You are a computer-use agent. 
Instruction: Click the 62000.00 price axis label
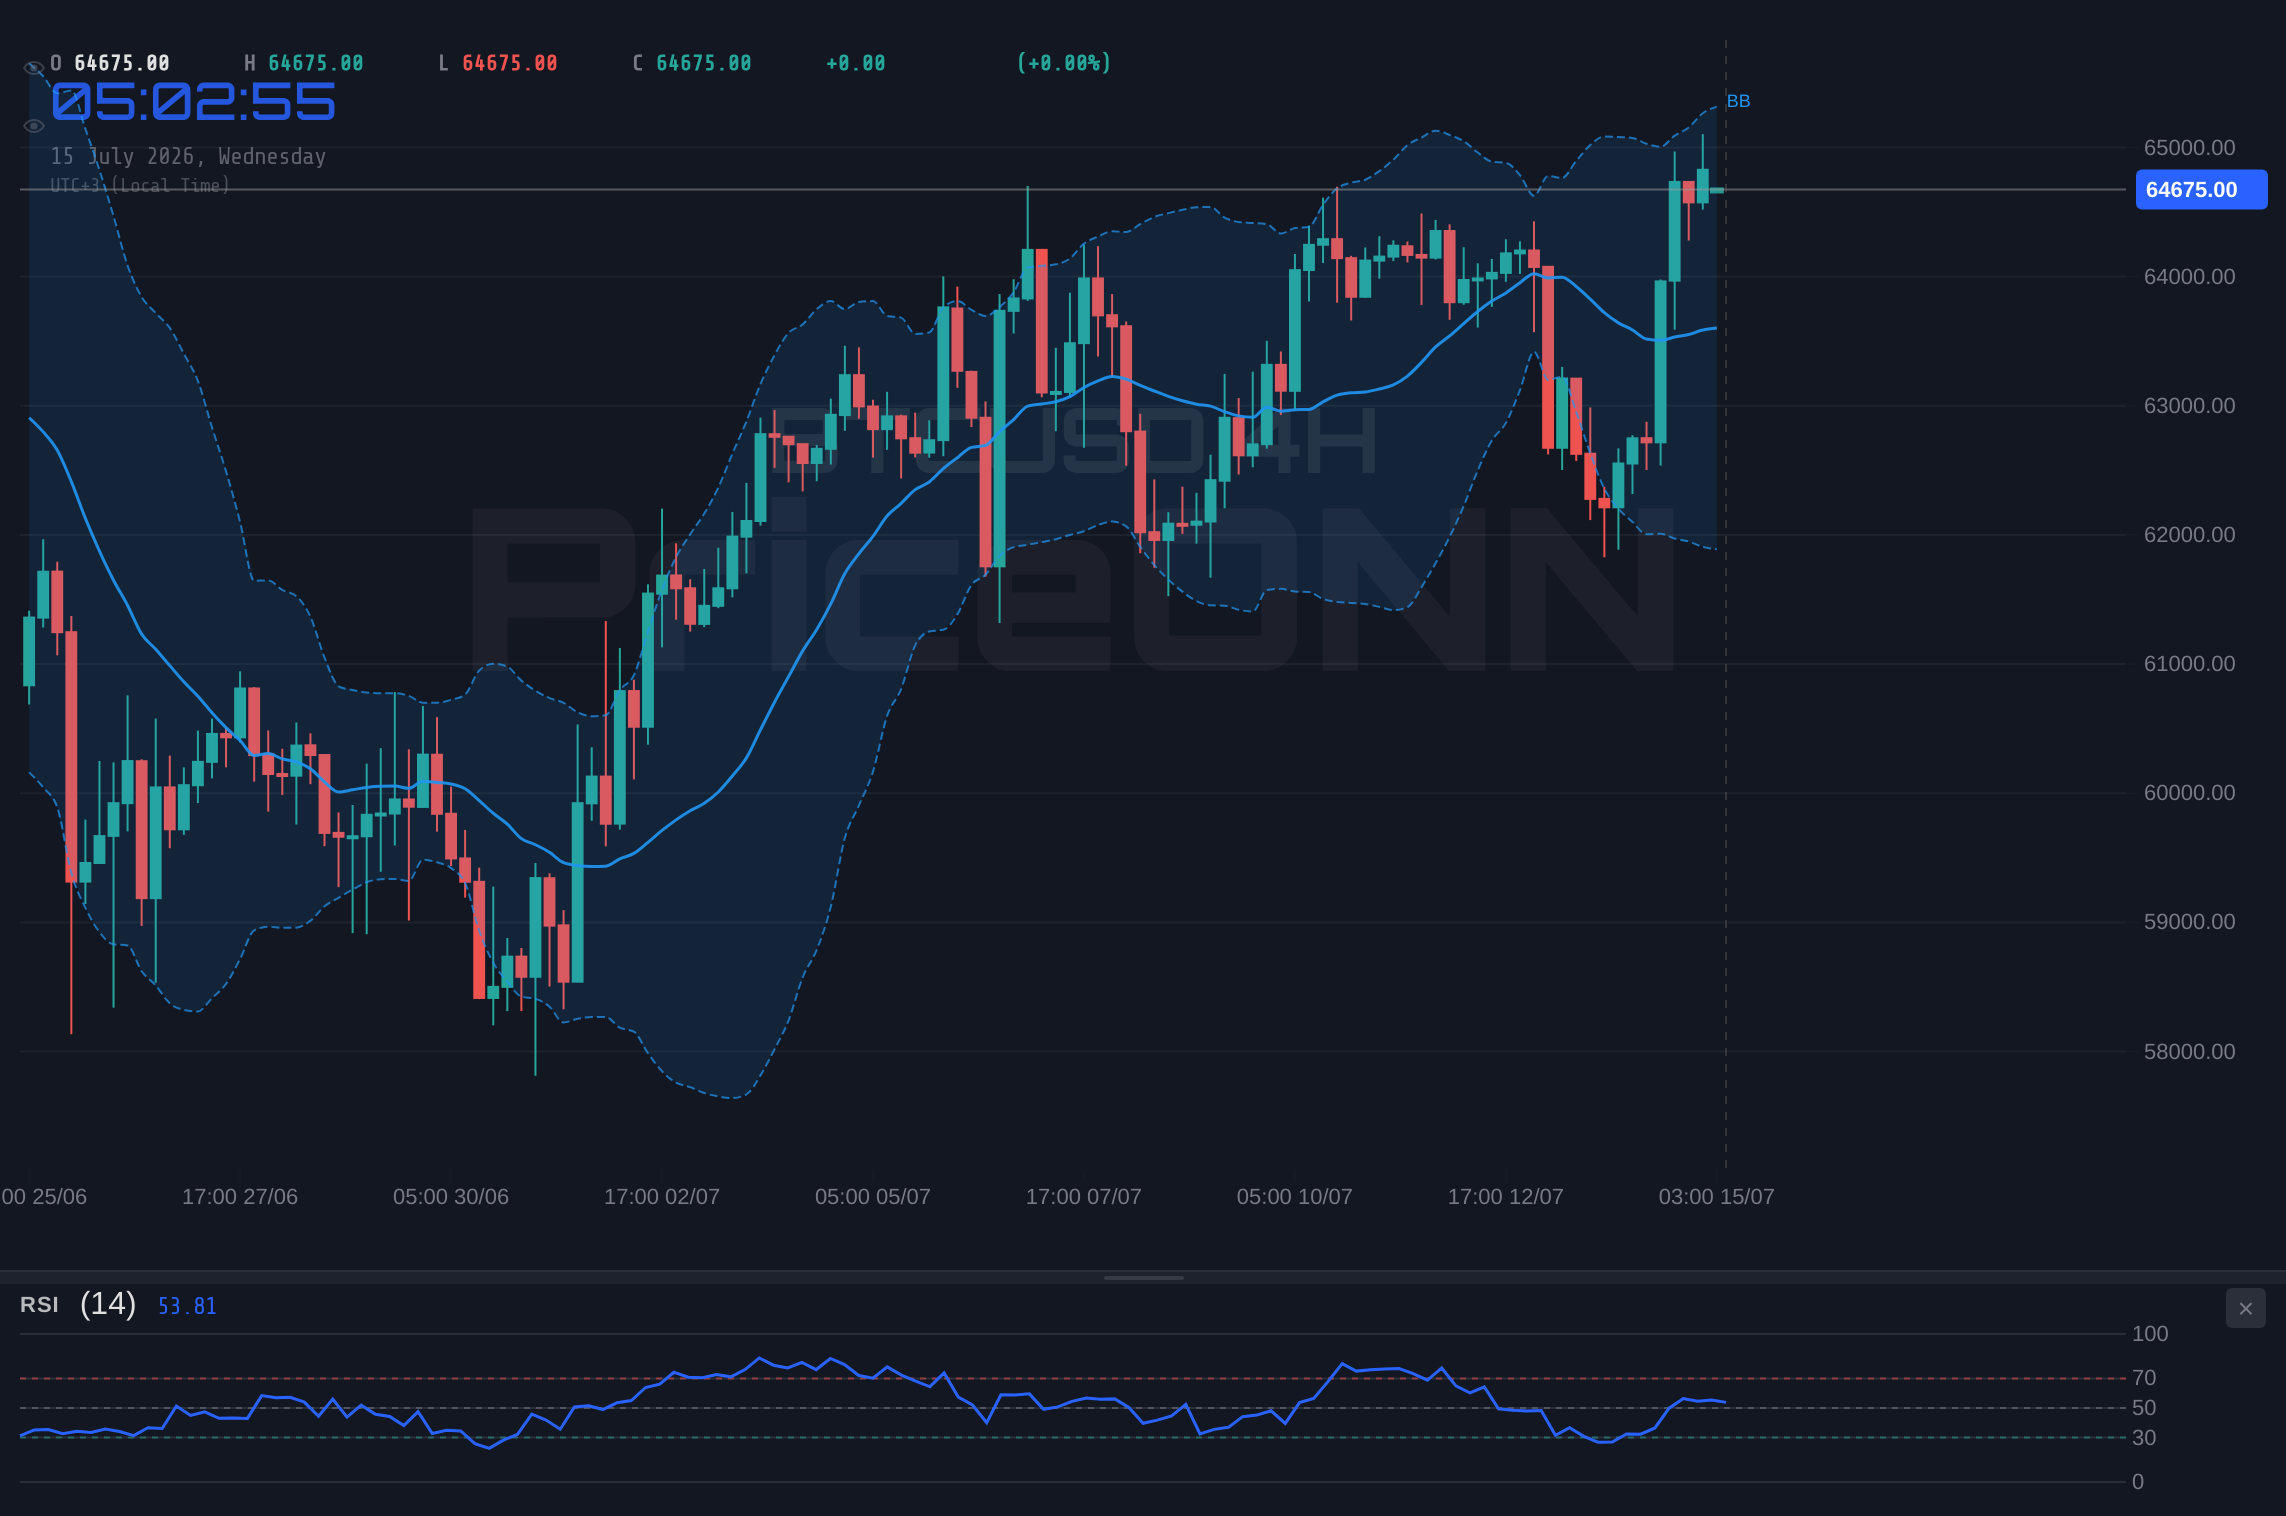[x=2189, y=535]
